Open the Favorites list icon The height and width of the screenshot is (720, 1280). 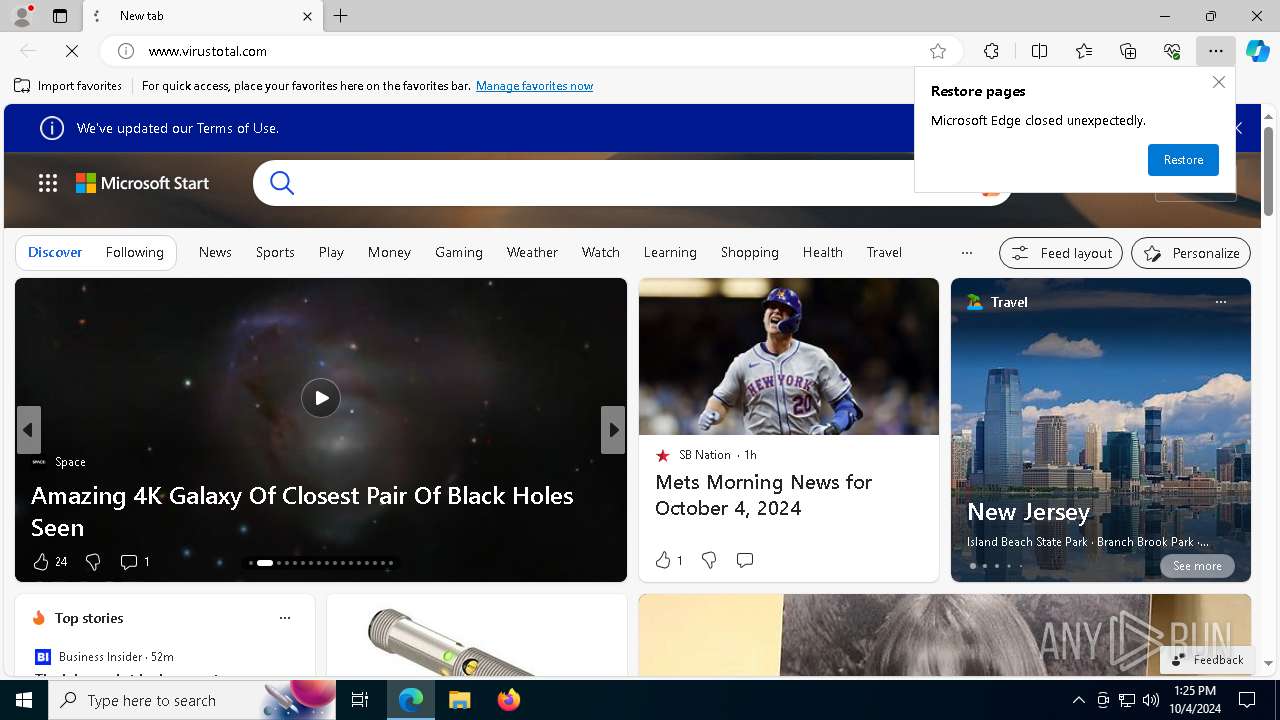(x=1084, y=51)
